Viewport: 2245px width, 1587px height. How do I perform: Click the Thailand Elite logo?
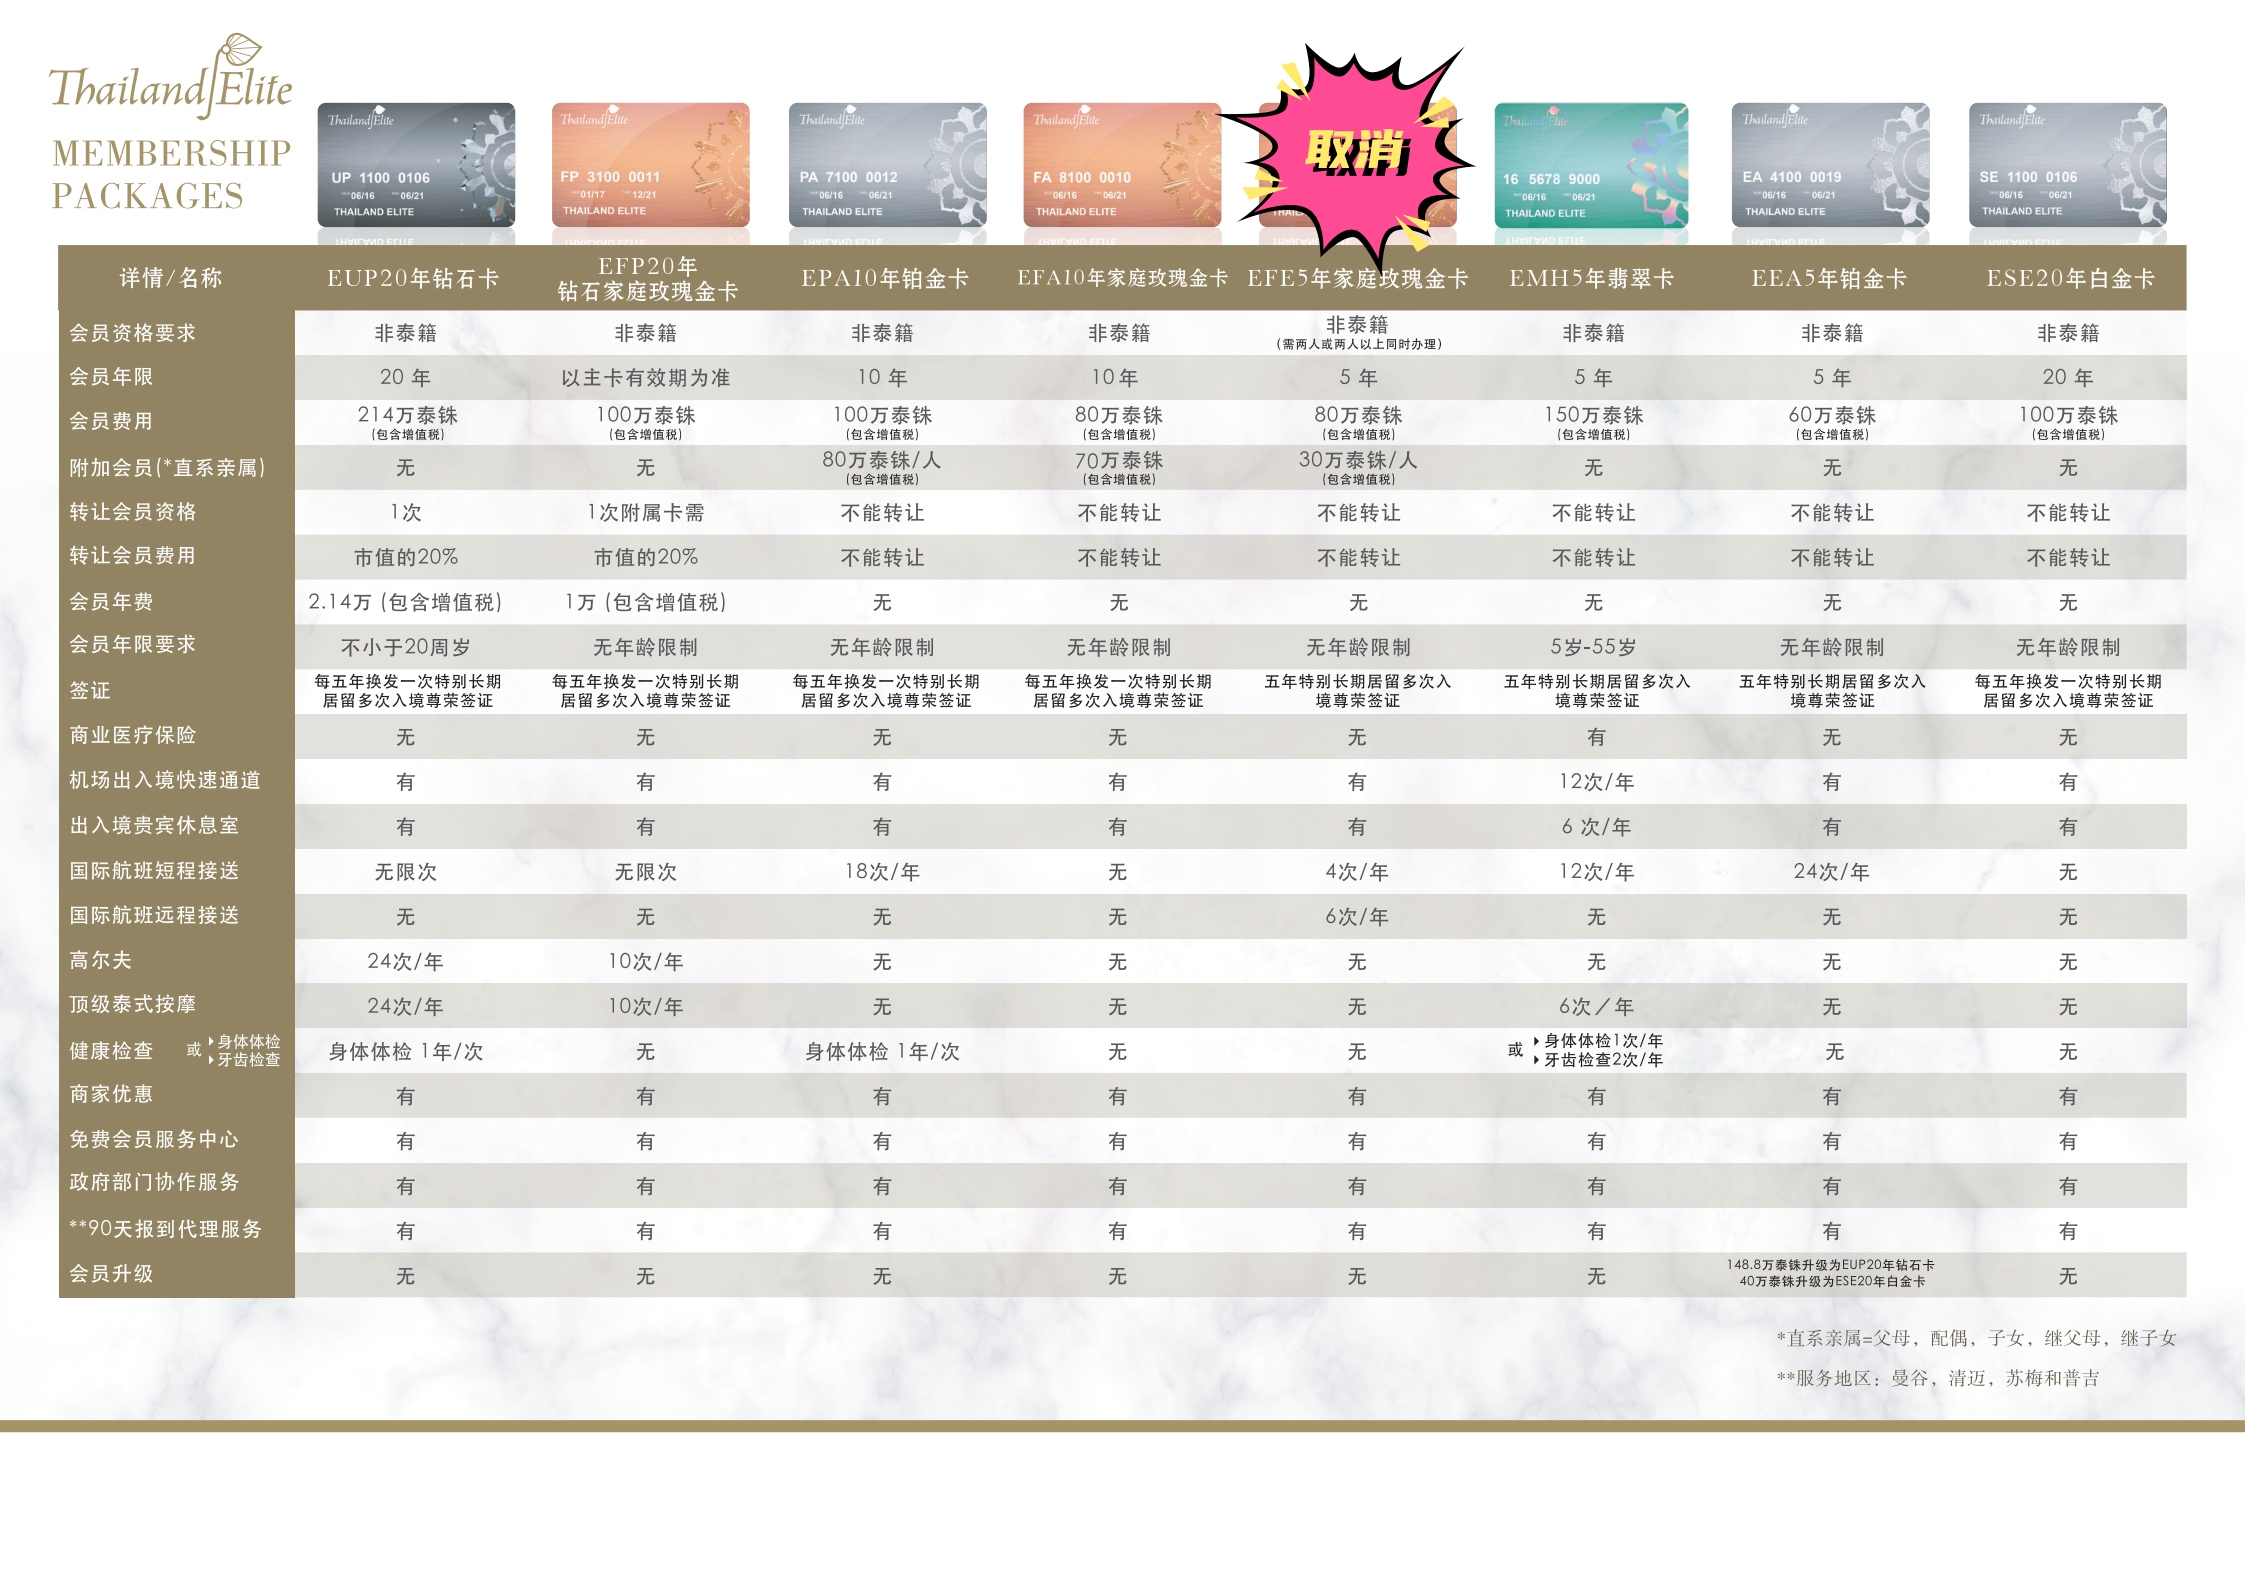point(171,80)
